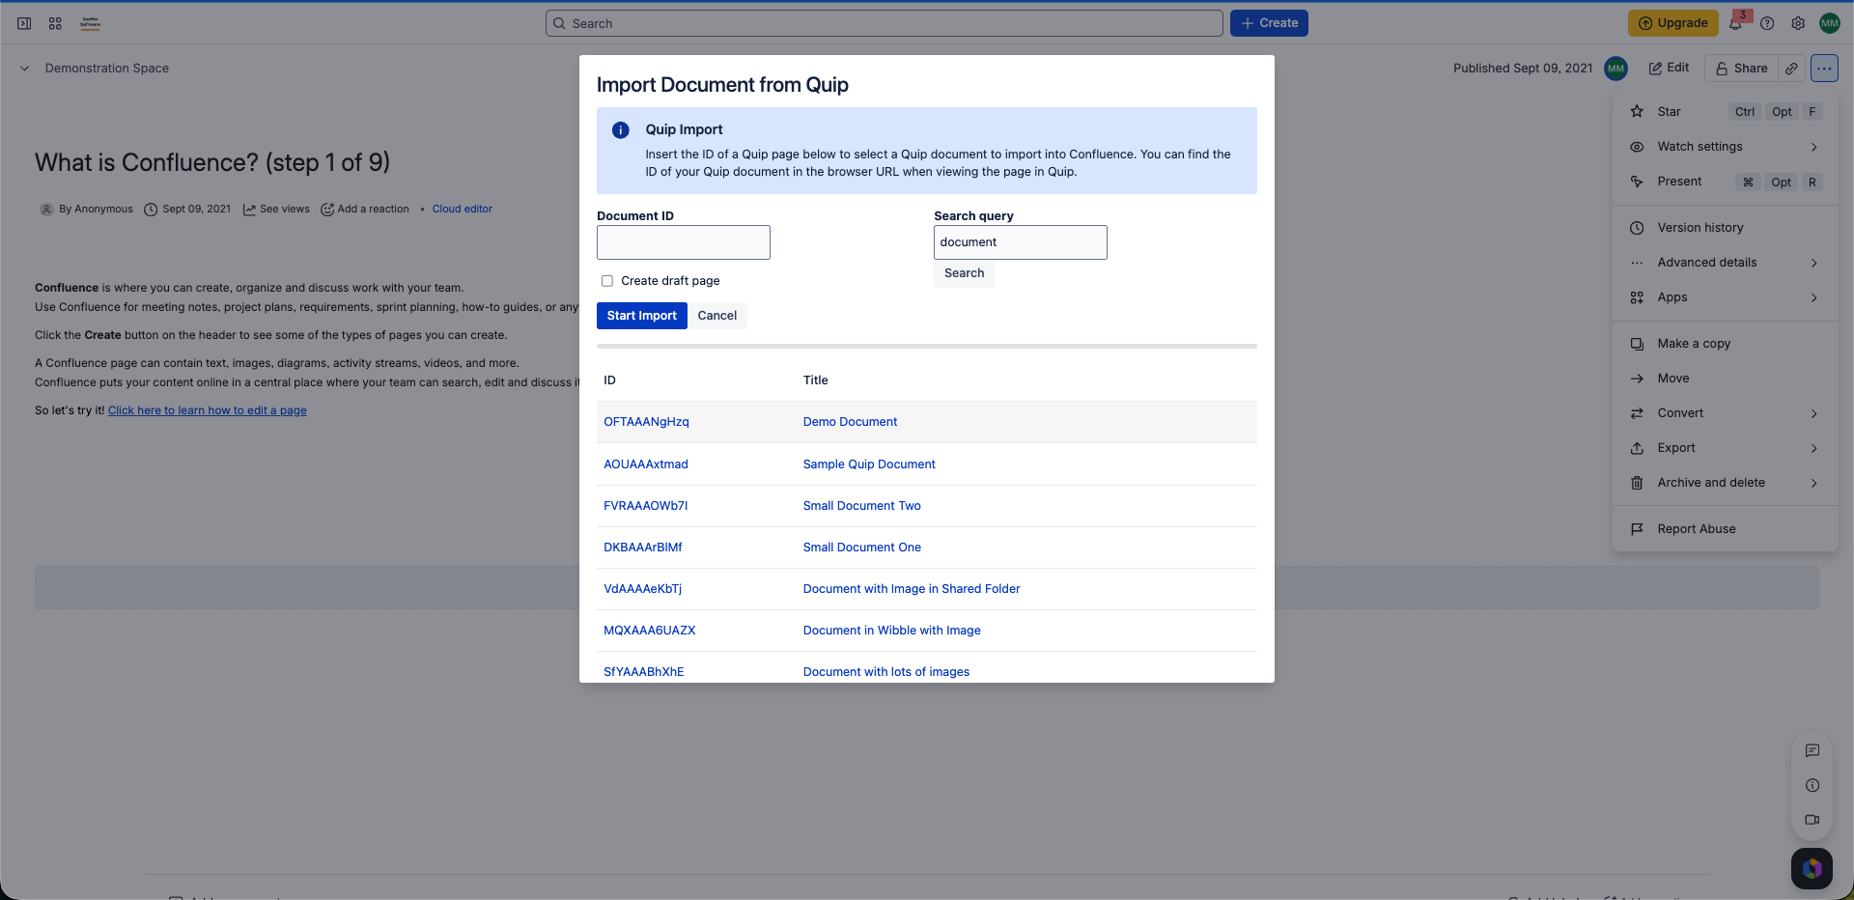Open the help question mark icon
This screenshot has width=1854, height=900.
pos(1767,23)
